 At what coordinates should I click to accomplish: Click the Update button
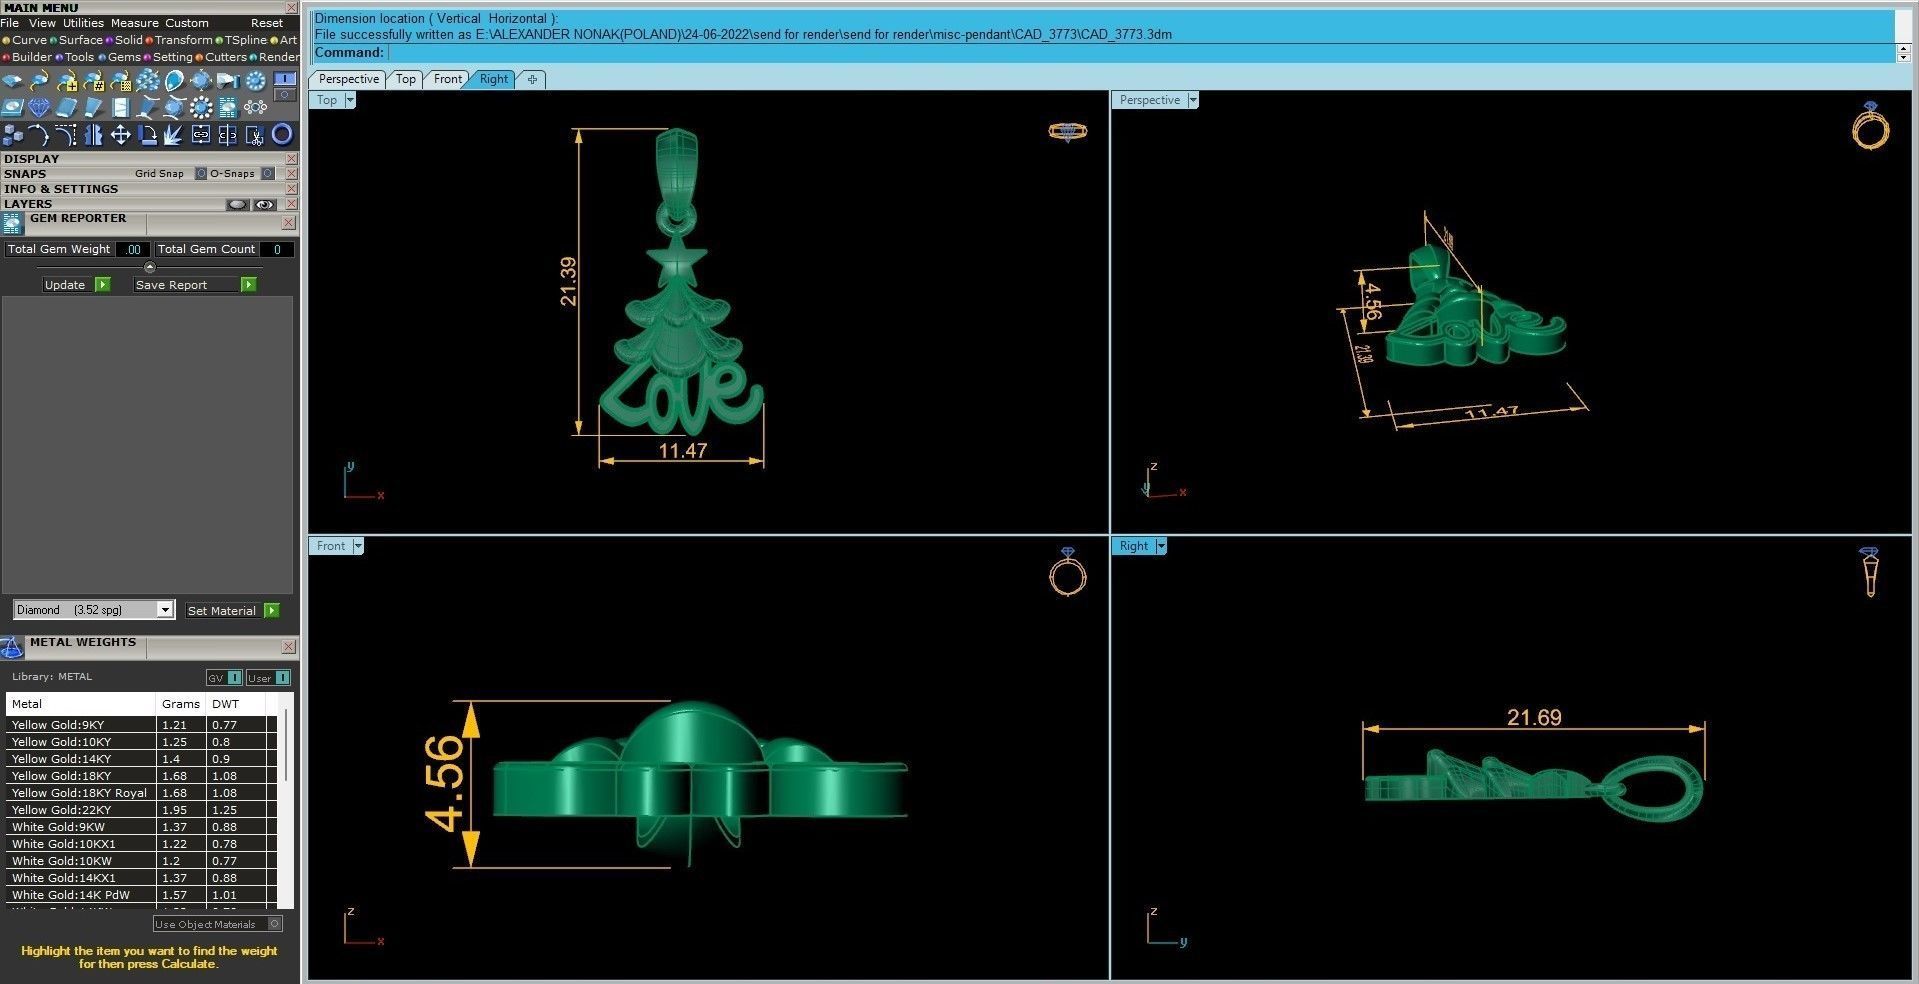point(77,285)
